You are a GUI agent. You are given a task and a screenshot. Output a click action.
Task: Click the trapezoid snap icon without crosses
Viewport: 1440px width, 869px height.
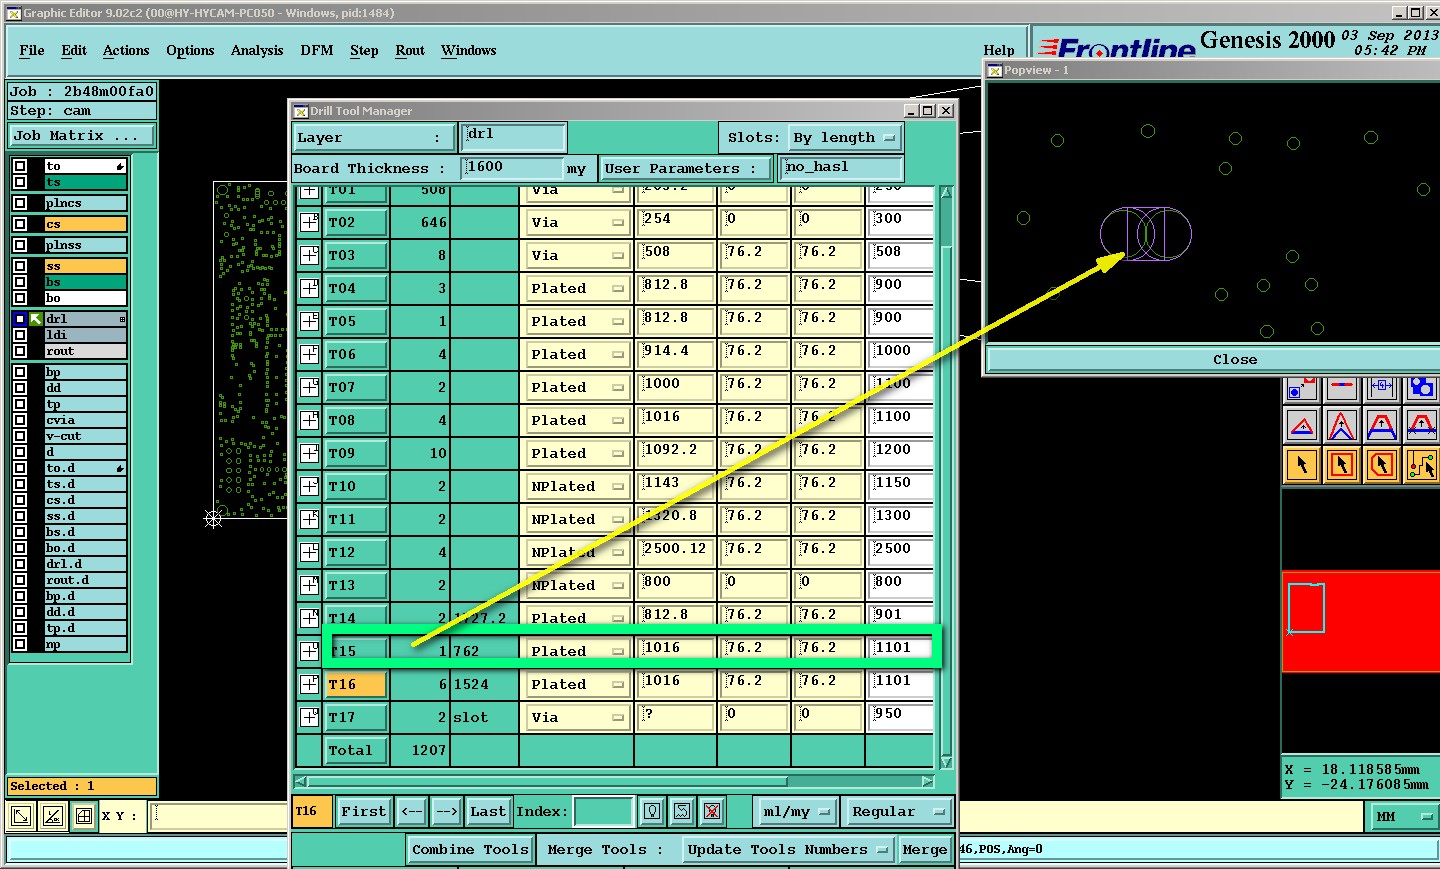pyautogui.click(x=1381, y=426)
